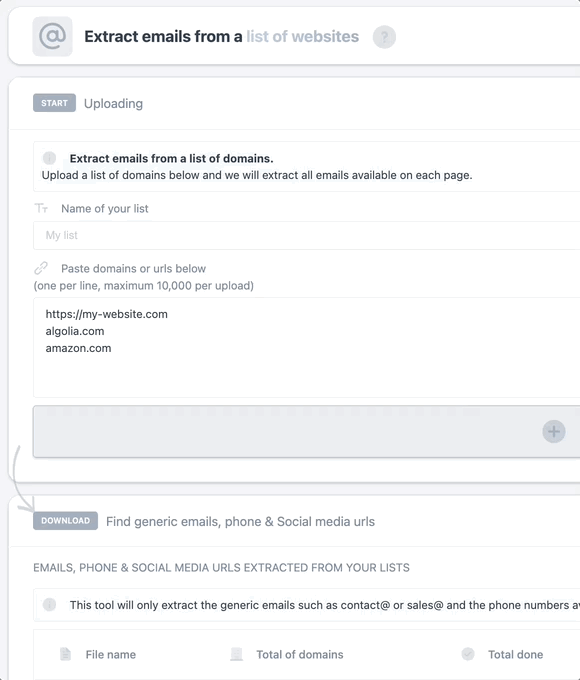
Task: Select the Total of domains column header
Action: [x=300, y=654]
